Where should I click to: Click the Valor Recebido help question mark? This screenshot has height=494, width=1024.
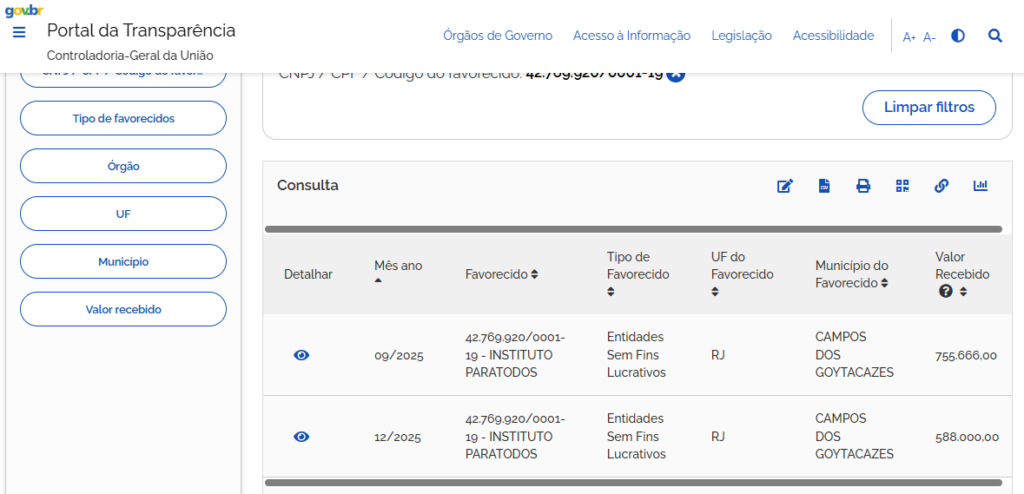click(944, 292)
